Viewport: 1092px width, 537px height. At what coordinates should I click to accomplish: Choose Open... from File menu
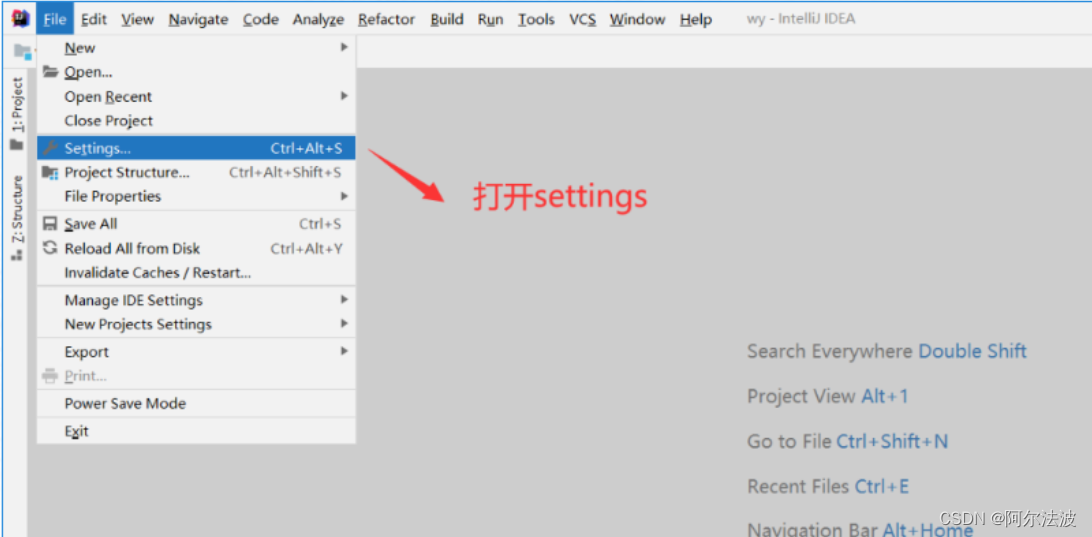click(x=196, y=72)
